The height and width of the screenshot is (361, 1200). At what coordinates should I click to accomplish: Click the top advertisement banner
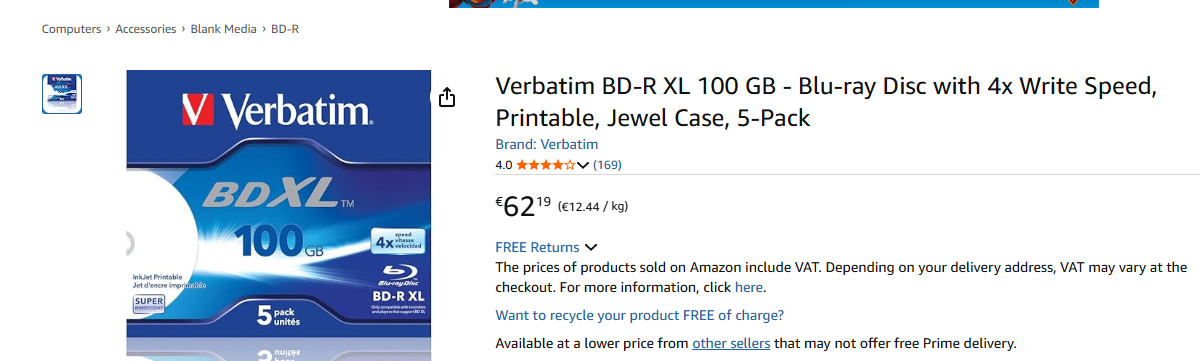(774, 3)
